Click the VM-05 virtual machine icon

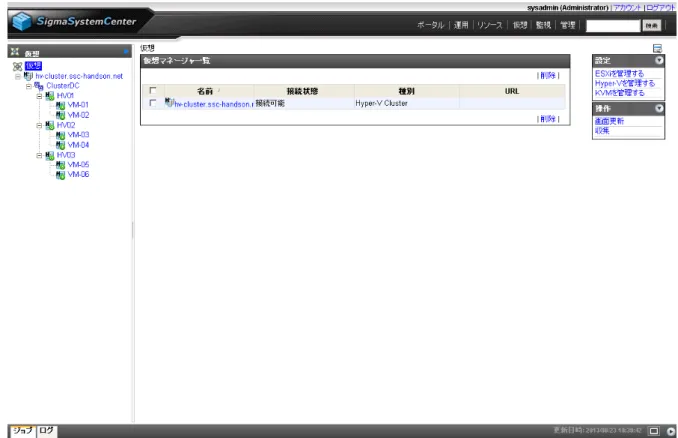61,165
